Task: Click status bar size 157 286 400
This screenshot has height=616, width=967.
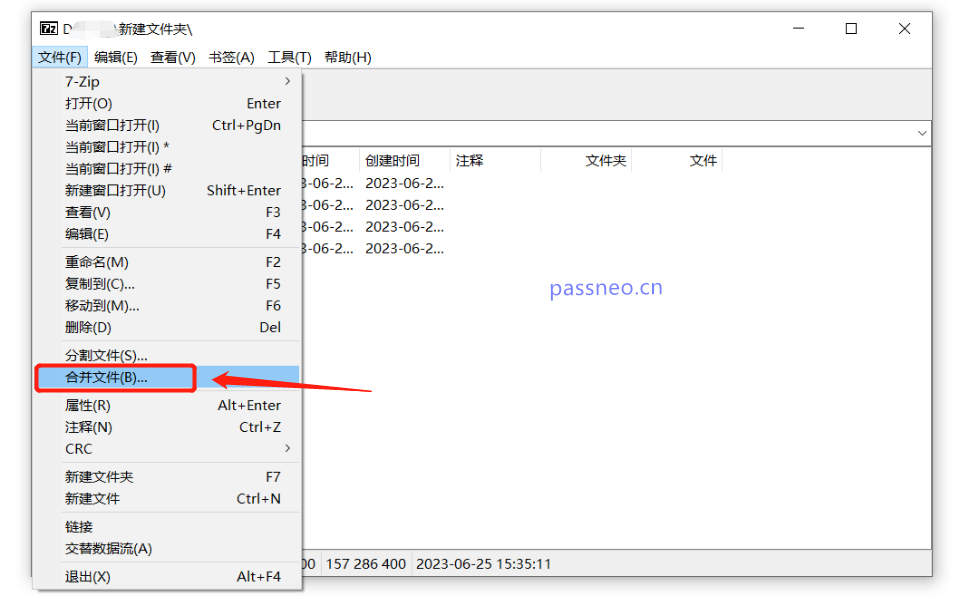Action: click(366, 564)
